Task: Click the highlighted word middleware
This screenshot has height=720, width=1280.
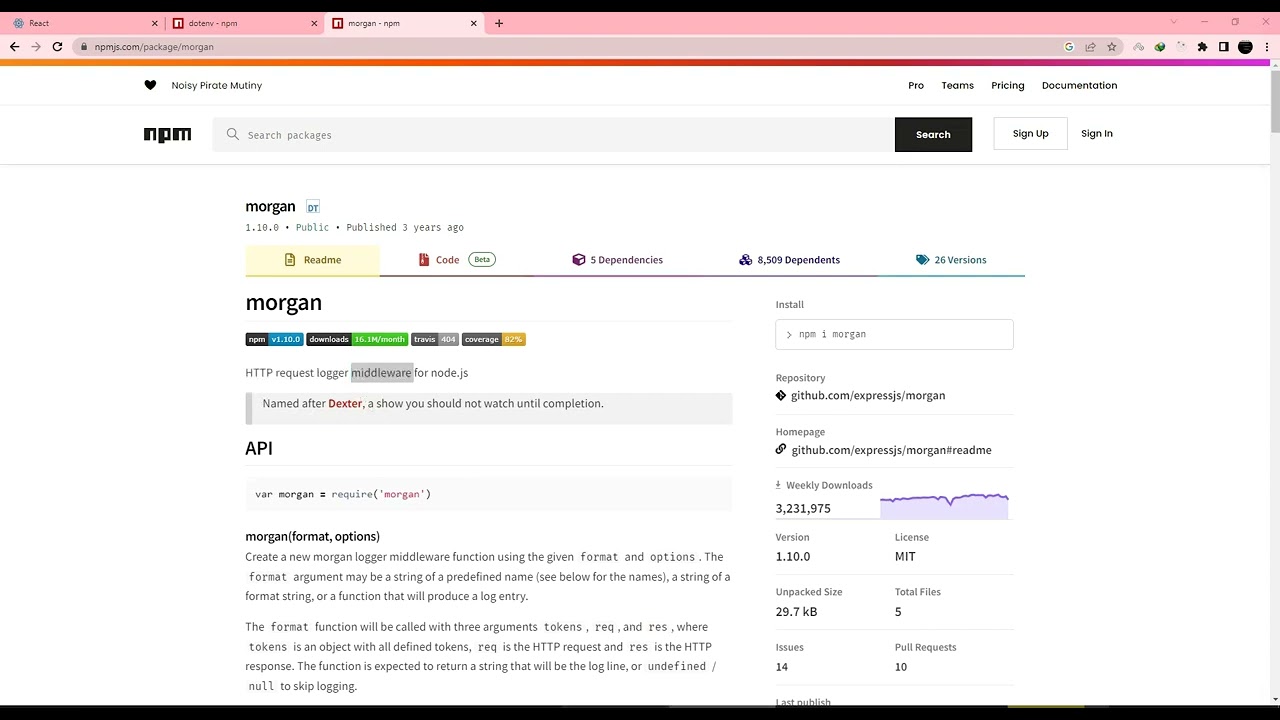Action: tap(381, 373)
